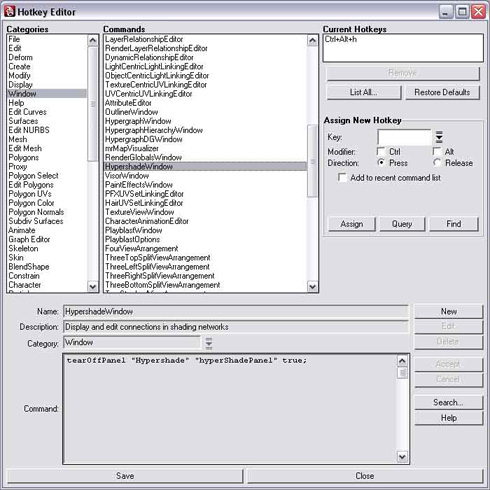Open the Category dropdown arrow
Viewport: 490px width, 490px height.
click(x=209, y=343)
